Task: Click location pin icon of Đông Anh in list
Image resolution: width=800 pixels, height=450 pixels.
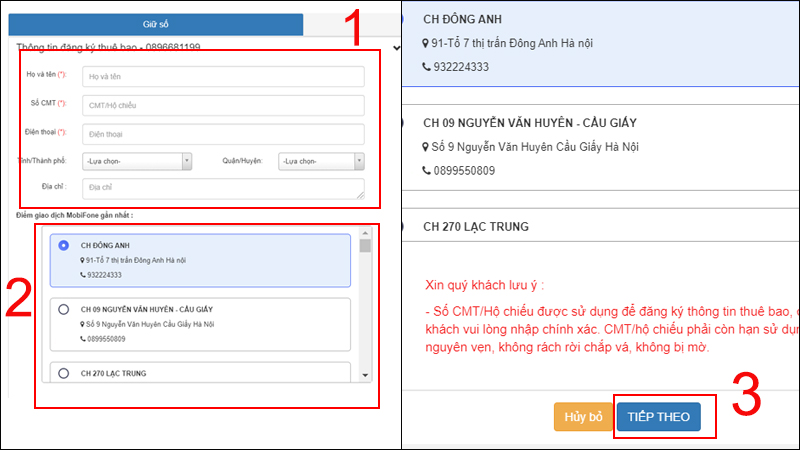Action: coord(82,260)
